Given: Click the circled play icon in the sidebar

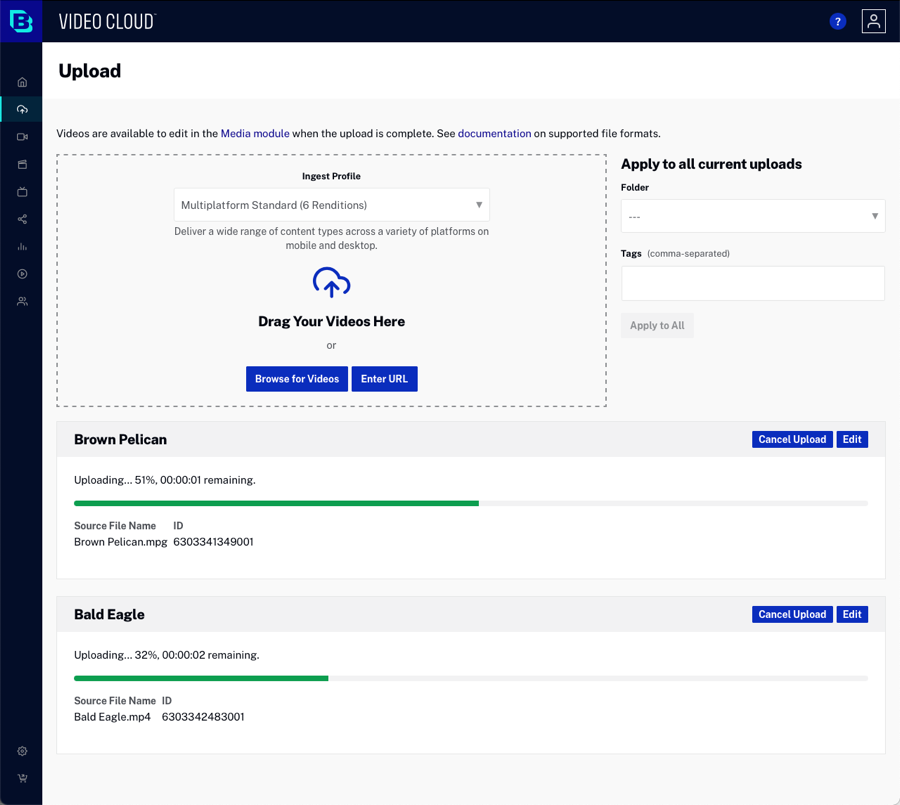Looking at the screenshot, I should (x=22, y=274).
